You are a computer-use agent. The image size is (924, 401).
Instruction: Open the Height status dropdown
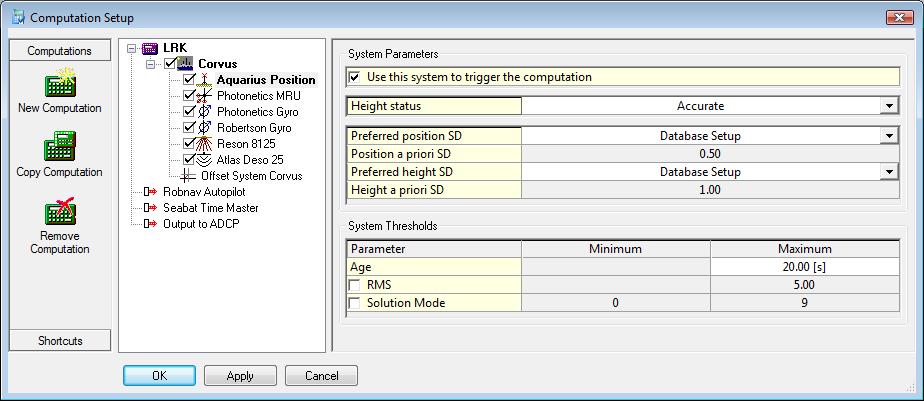click(x=887, y=106)
